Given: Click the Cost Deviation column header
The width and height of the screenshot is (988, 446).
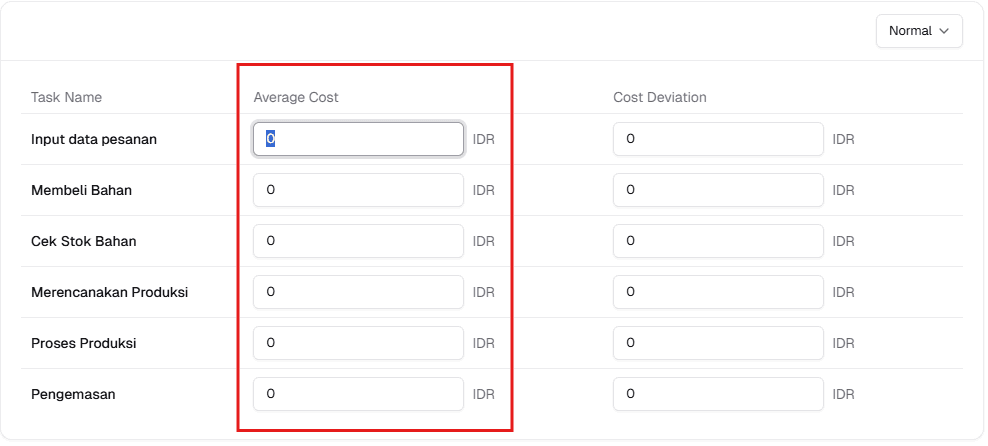Looking at the screenshot, I should pyautogui.click(x=660, y=97).
